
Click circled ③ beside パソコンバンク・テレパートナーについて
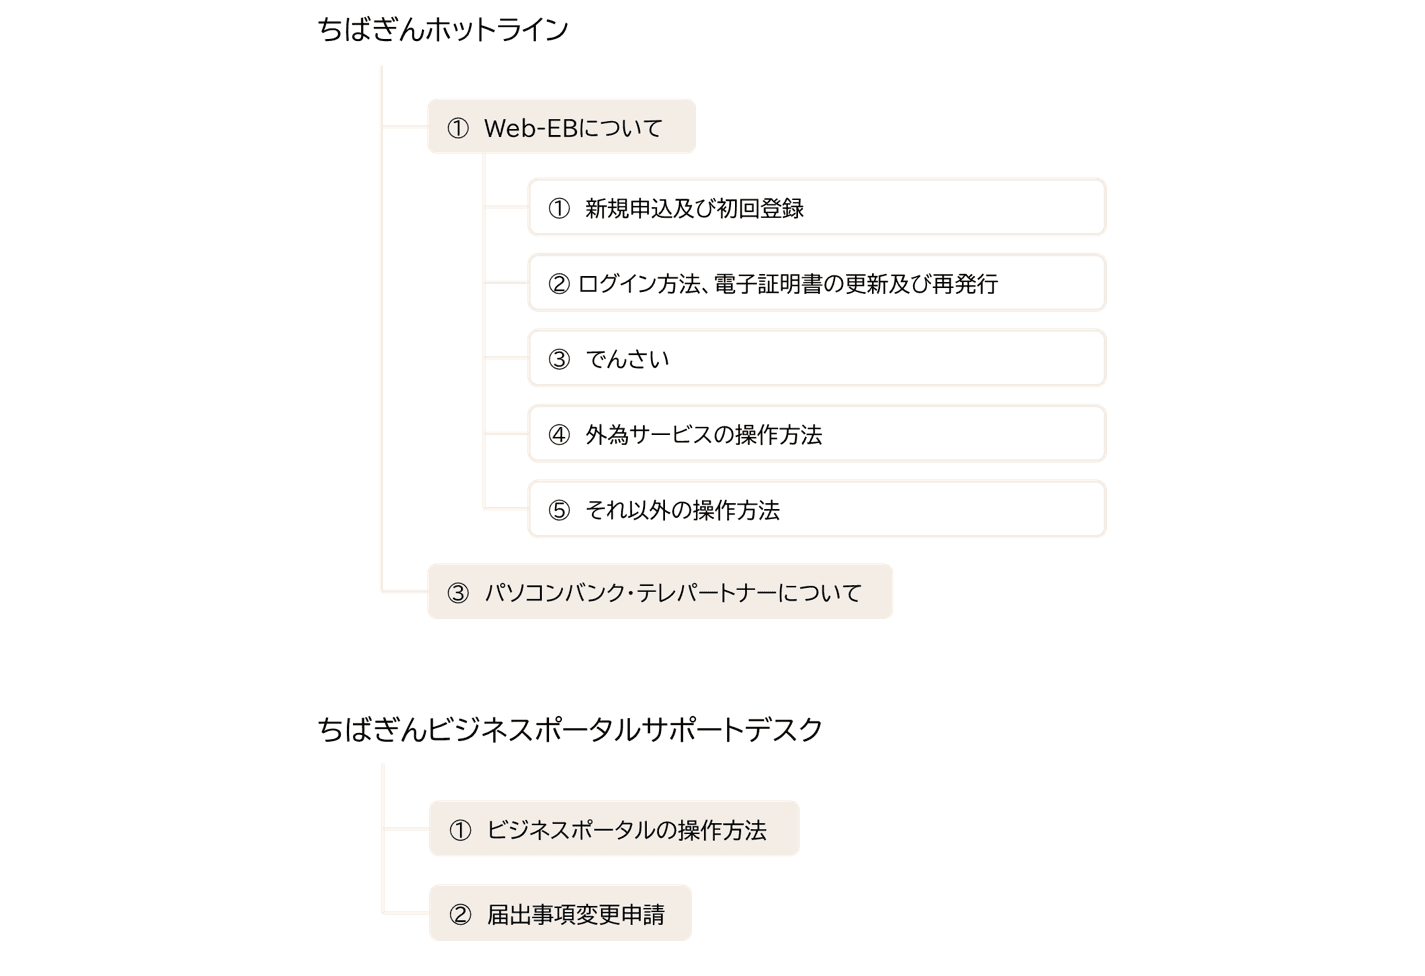tap(458, 593)
